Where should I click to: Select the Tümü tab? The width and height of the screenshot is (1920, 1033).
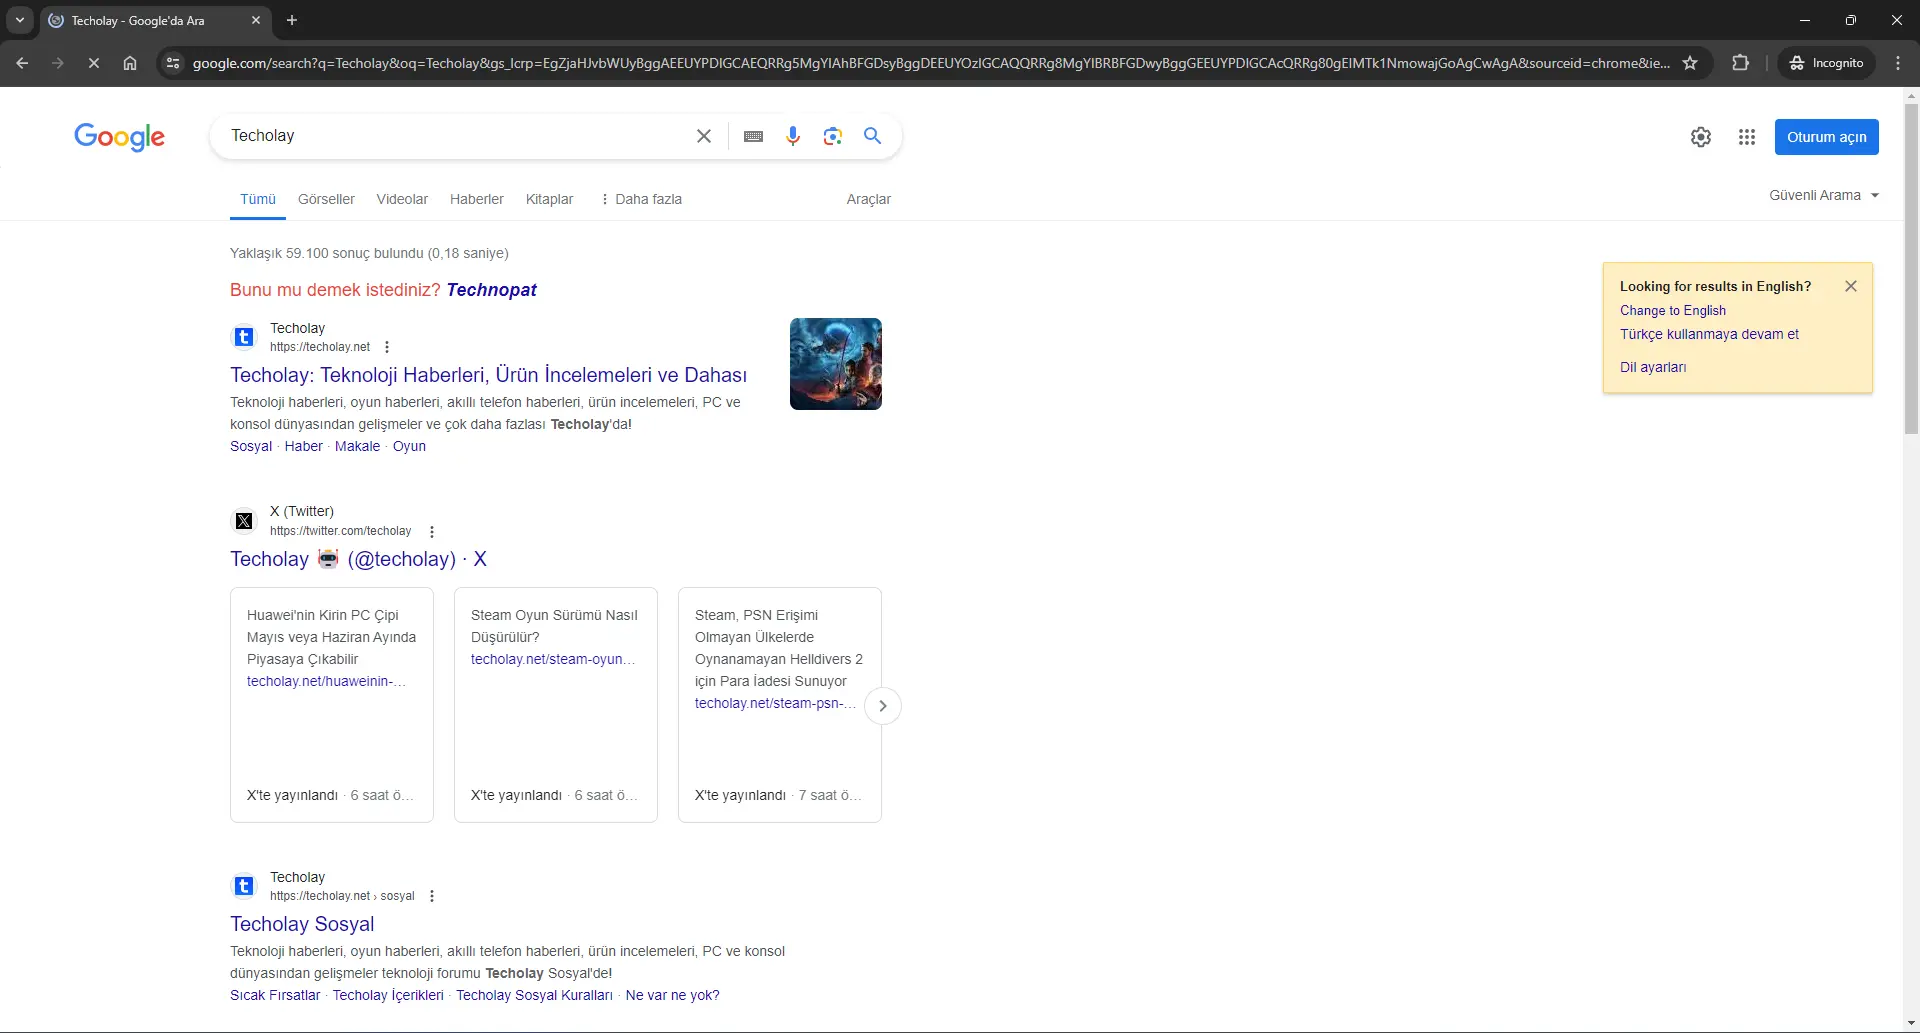258,199
